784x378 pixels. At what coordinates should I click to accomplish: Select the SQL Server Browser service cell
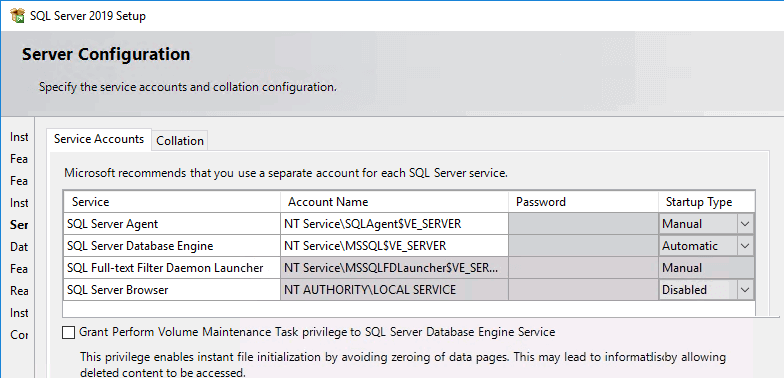[x=172, y=290]
